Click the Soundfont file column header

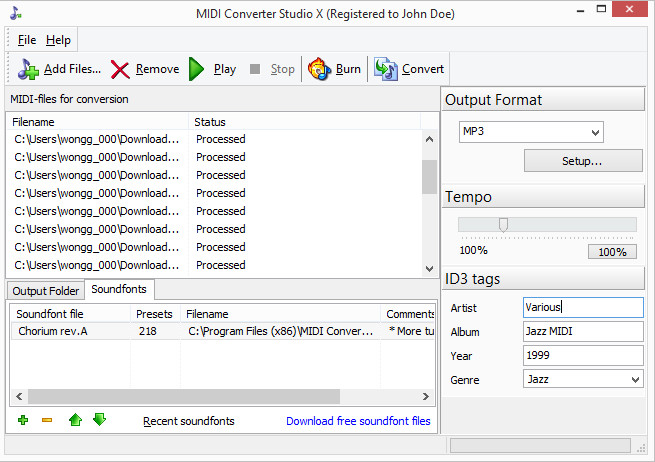pos(71,314)
